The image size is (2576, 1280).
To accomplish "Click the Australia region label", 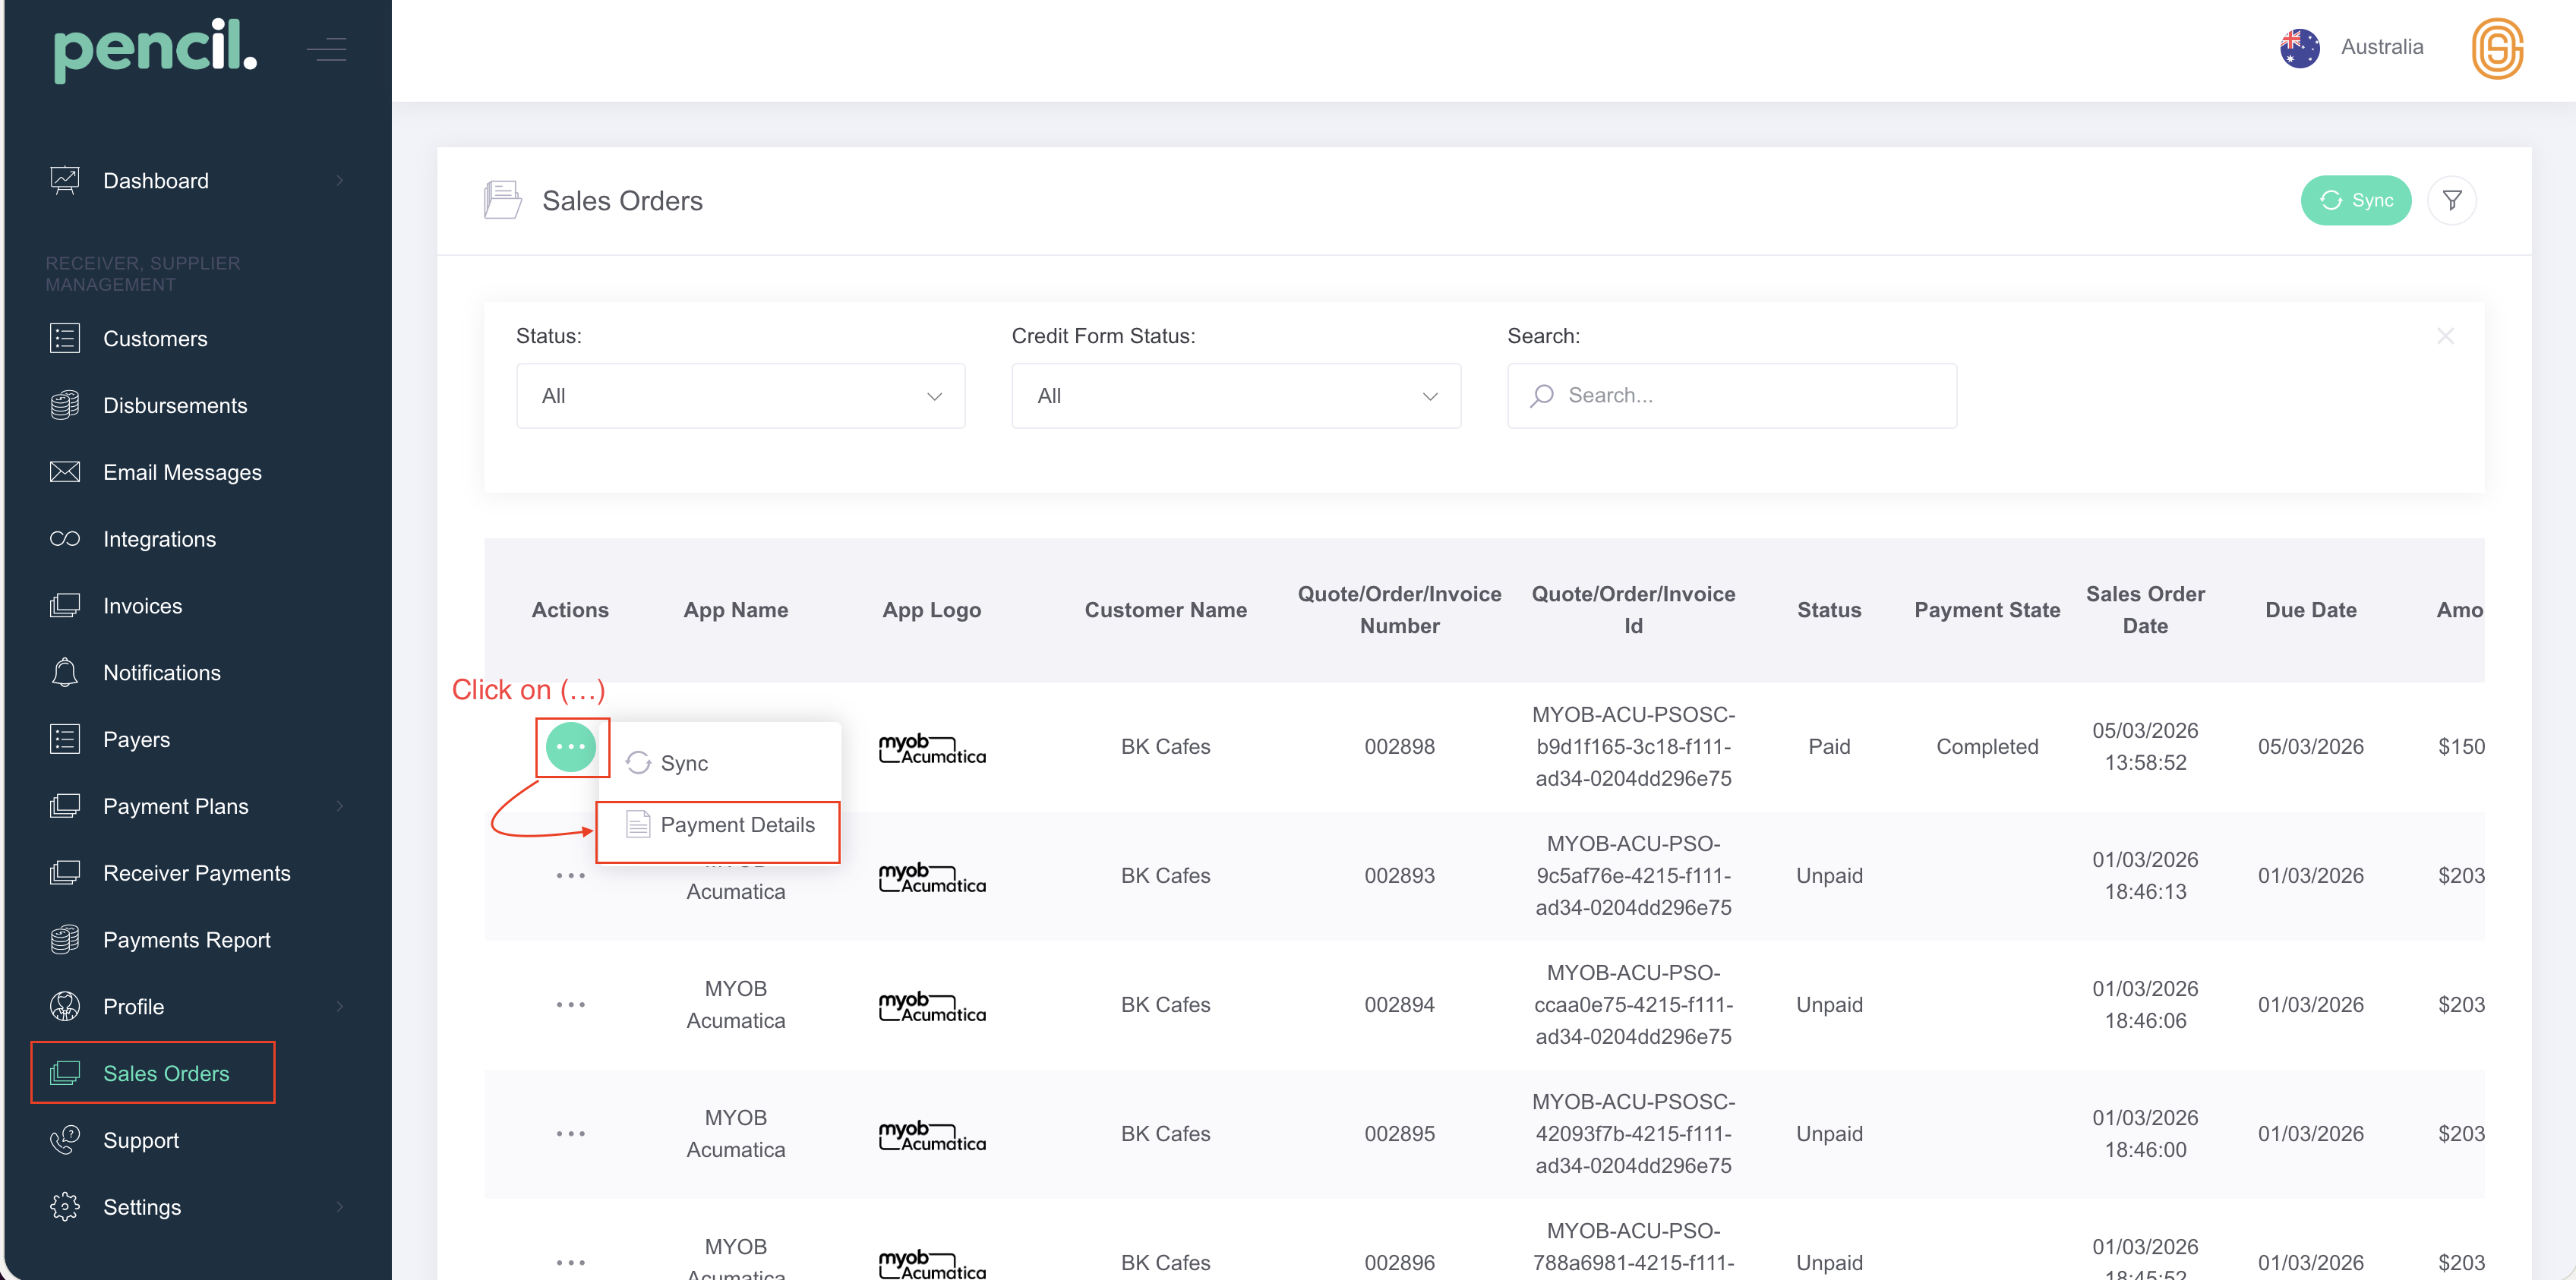I will click(2382, 47).
